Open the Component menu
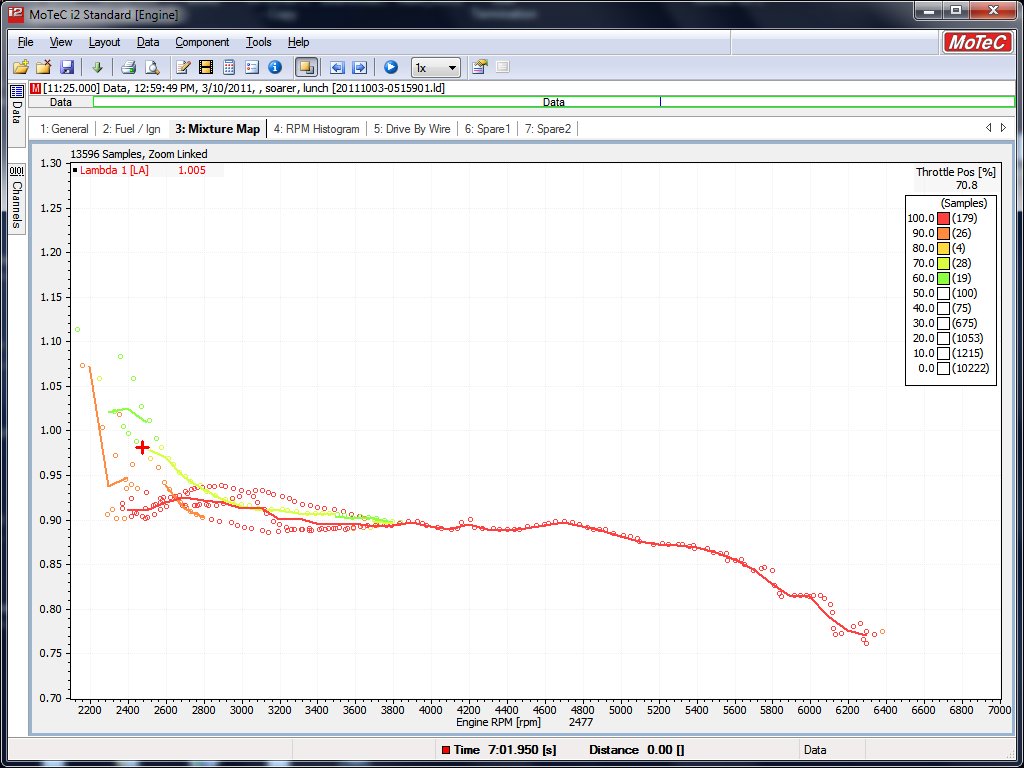The height and width of the screenshot is (768, 1024). pyautogui.click(x=202, y=42)
